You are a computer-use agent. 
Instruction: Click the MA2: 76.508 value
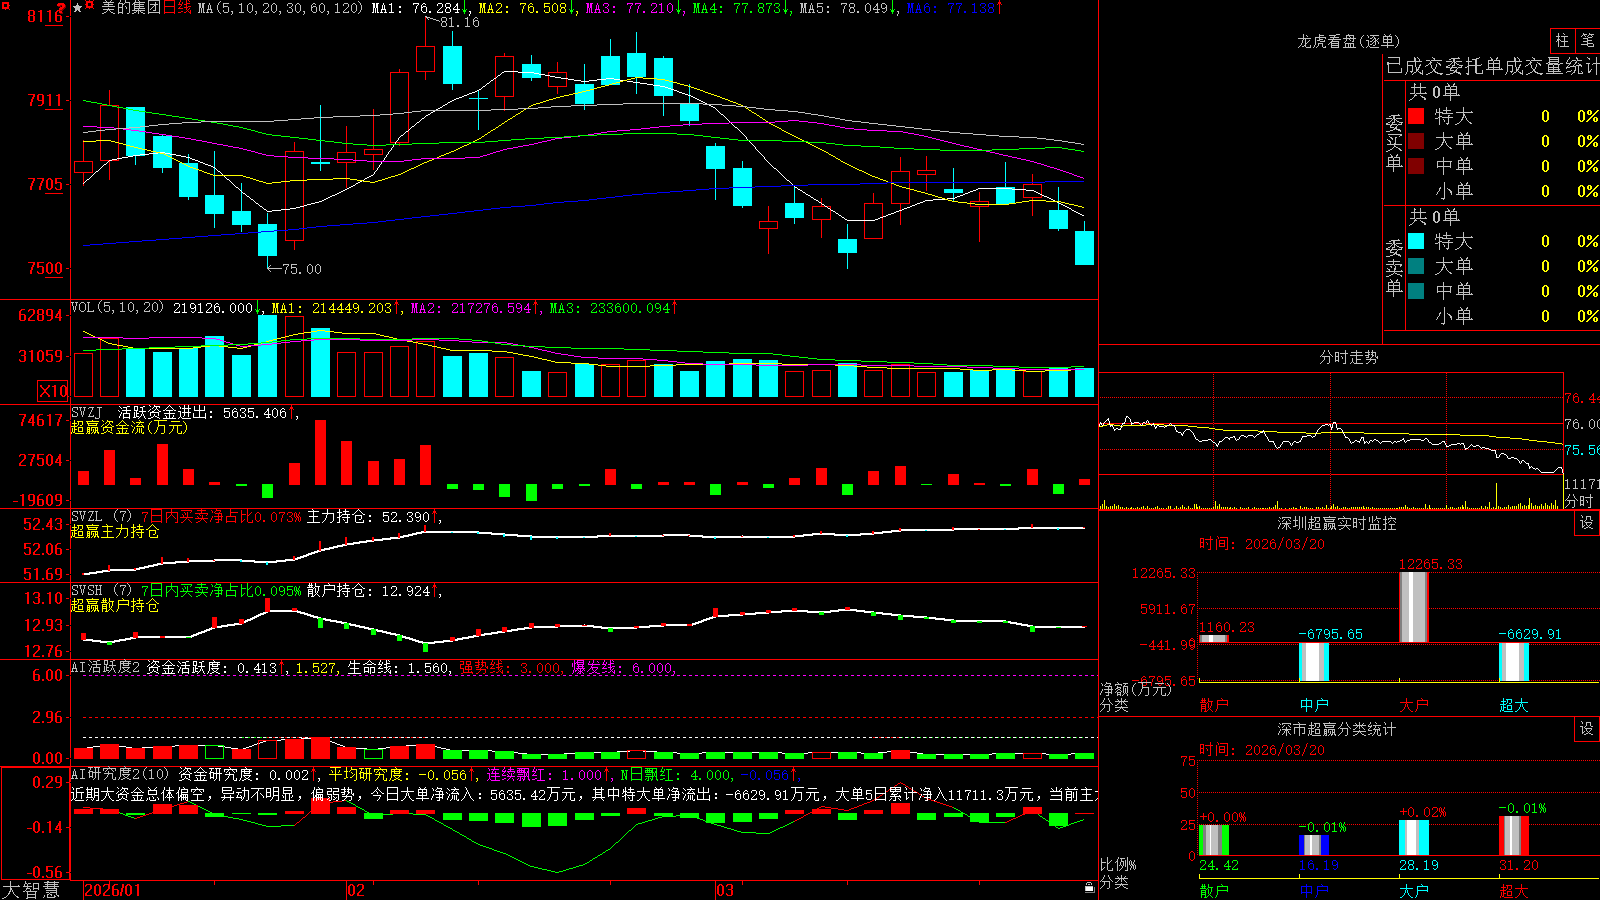(527, 8)
